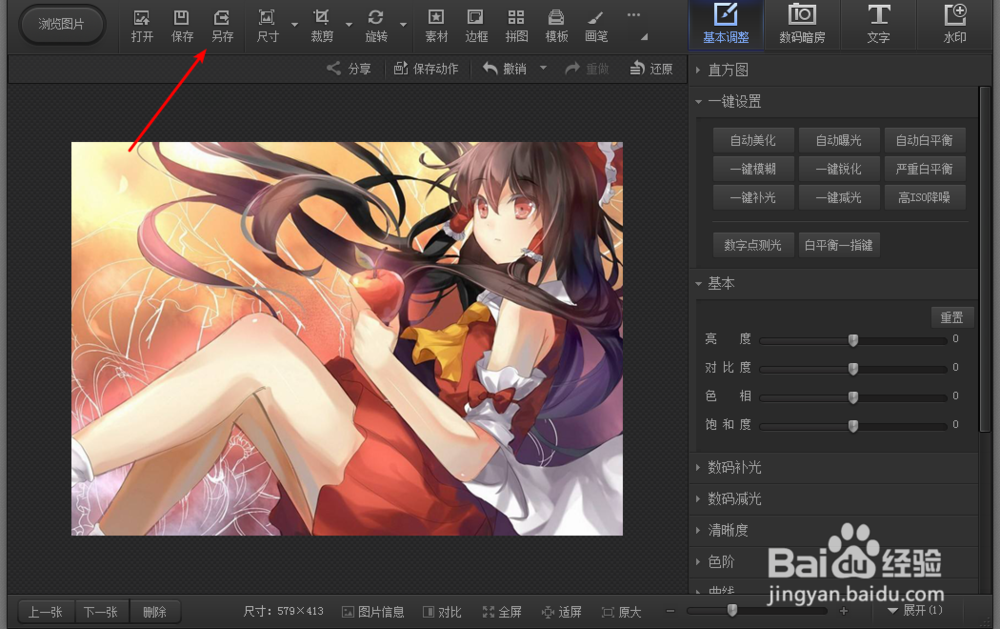The image size is (1000, 629).
Task: Click the 重做 redo button
Action: coord(587,69)
